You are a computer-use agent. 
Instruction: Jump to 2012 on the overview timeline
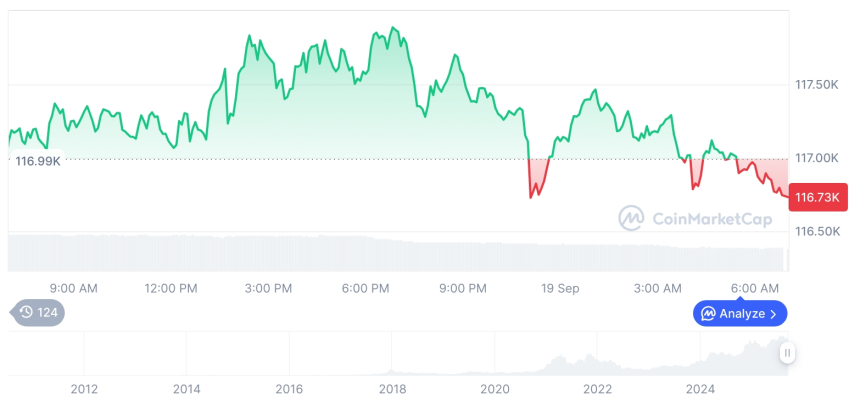point(84,388)
